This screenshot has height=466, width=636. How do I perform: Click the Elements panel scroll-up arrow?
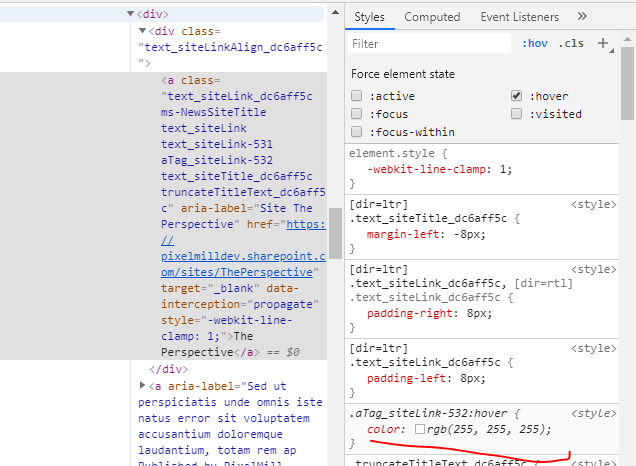pos(335,13)
